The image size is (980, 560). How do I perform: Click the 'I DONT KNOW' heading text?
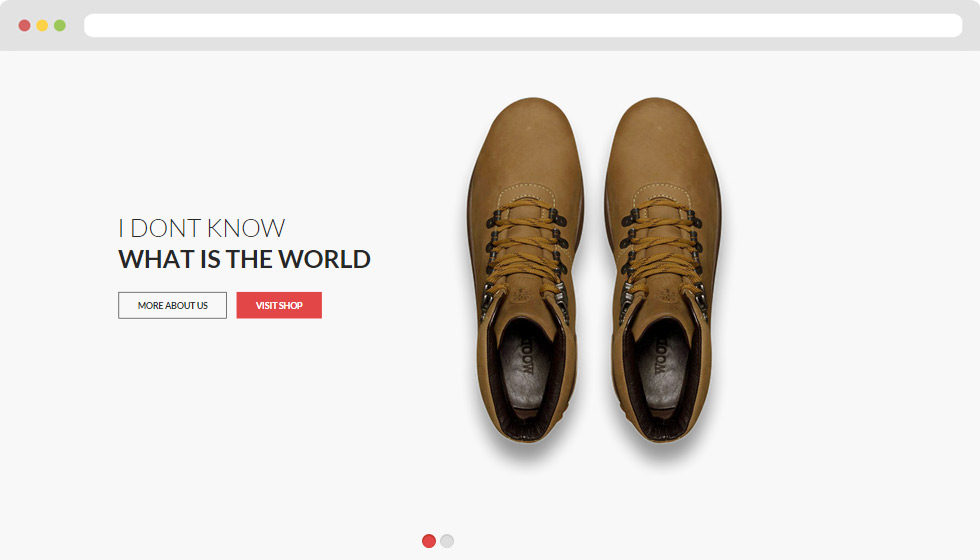tap(202, 228)
